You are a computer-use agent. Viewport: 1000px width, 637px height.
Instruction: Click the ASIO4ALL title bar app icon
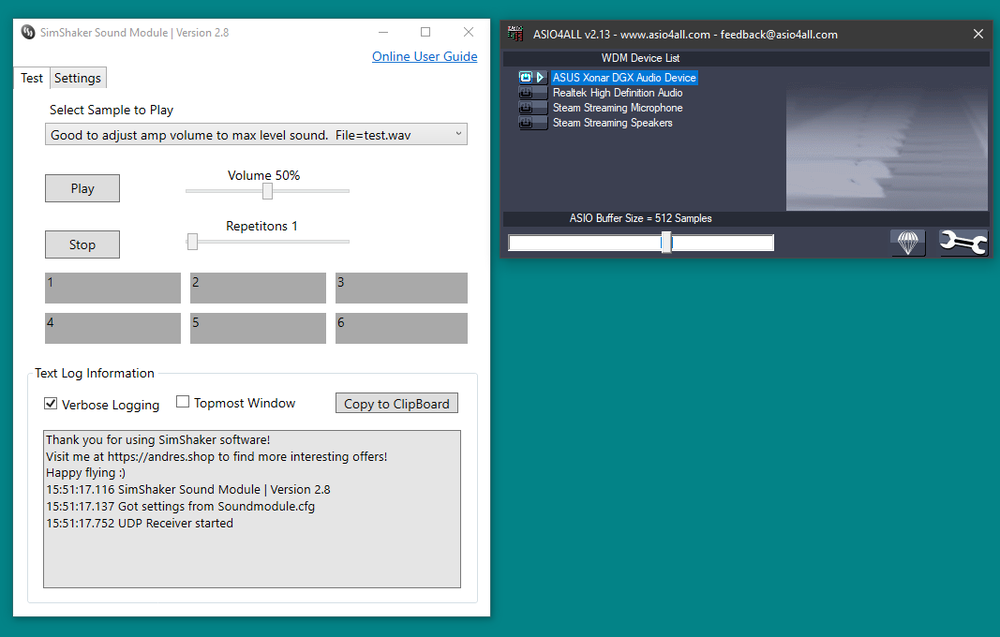(515, 34)
